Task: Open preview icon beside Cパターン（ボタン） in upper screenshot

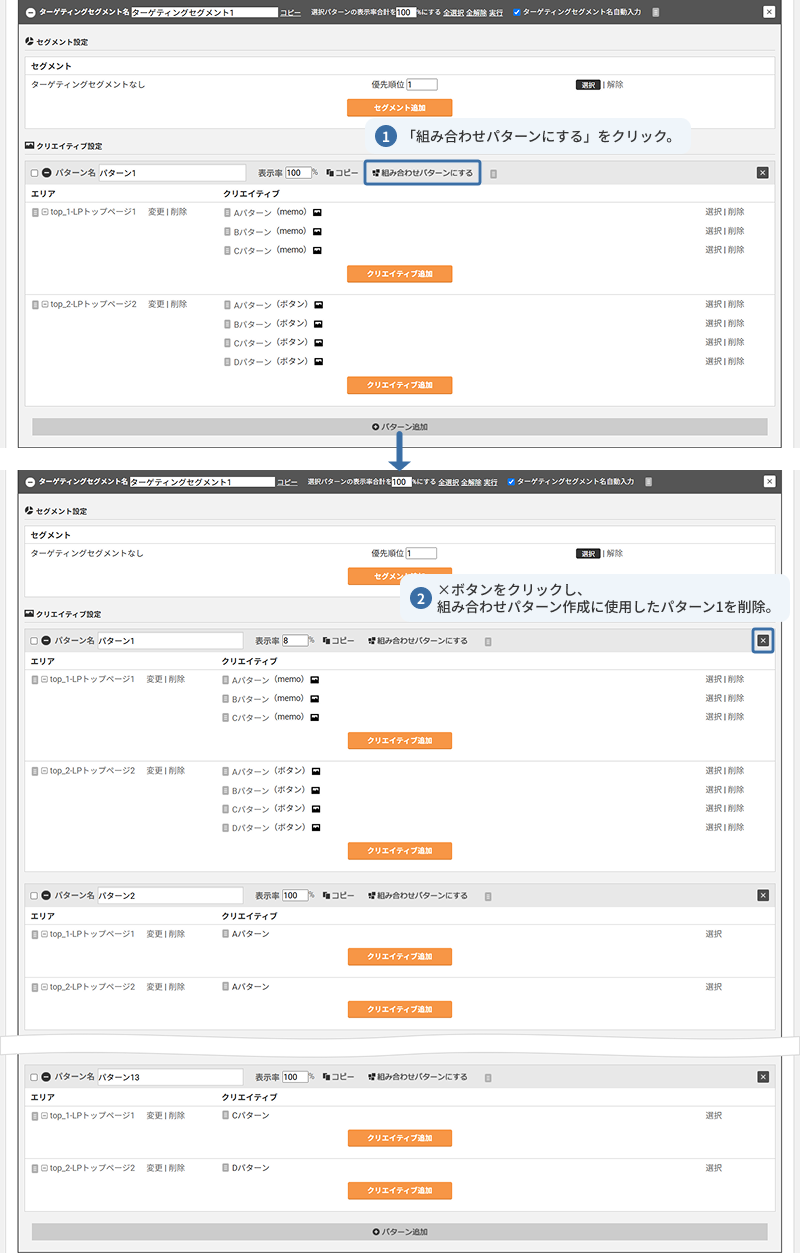Action: tap(319, 342)
